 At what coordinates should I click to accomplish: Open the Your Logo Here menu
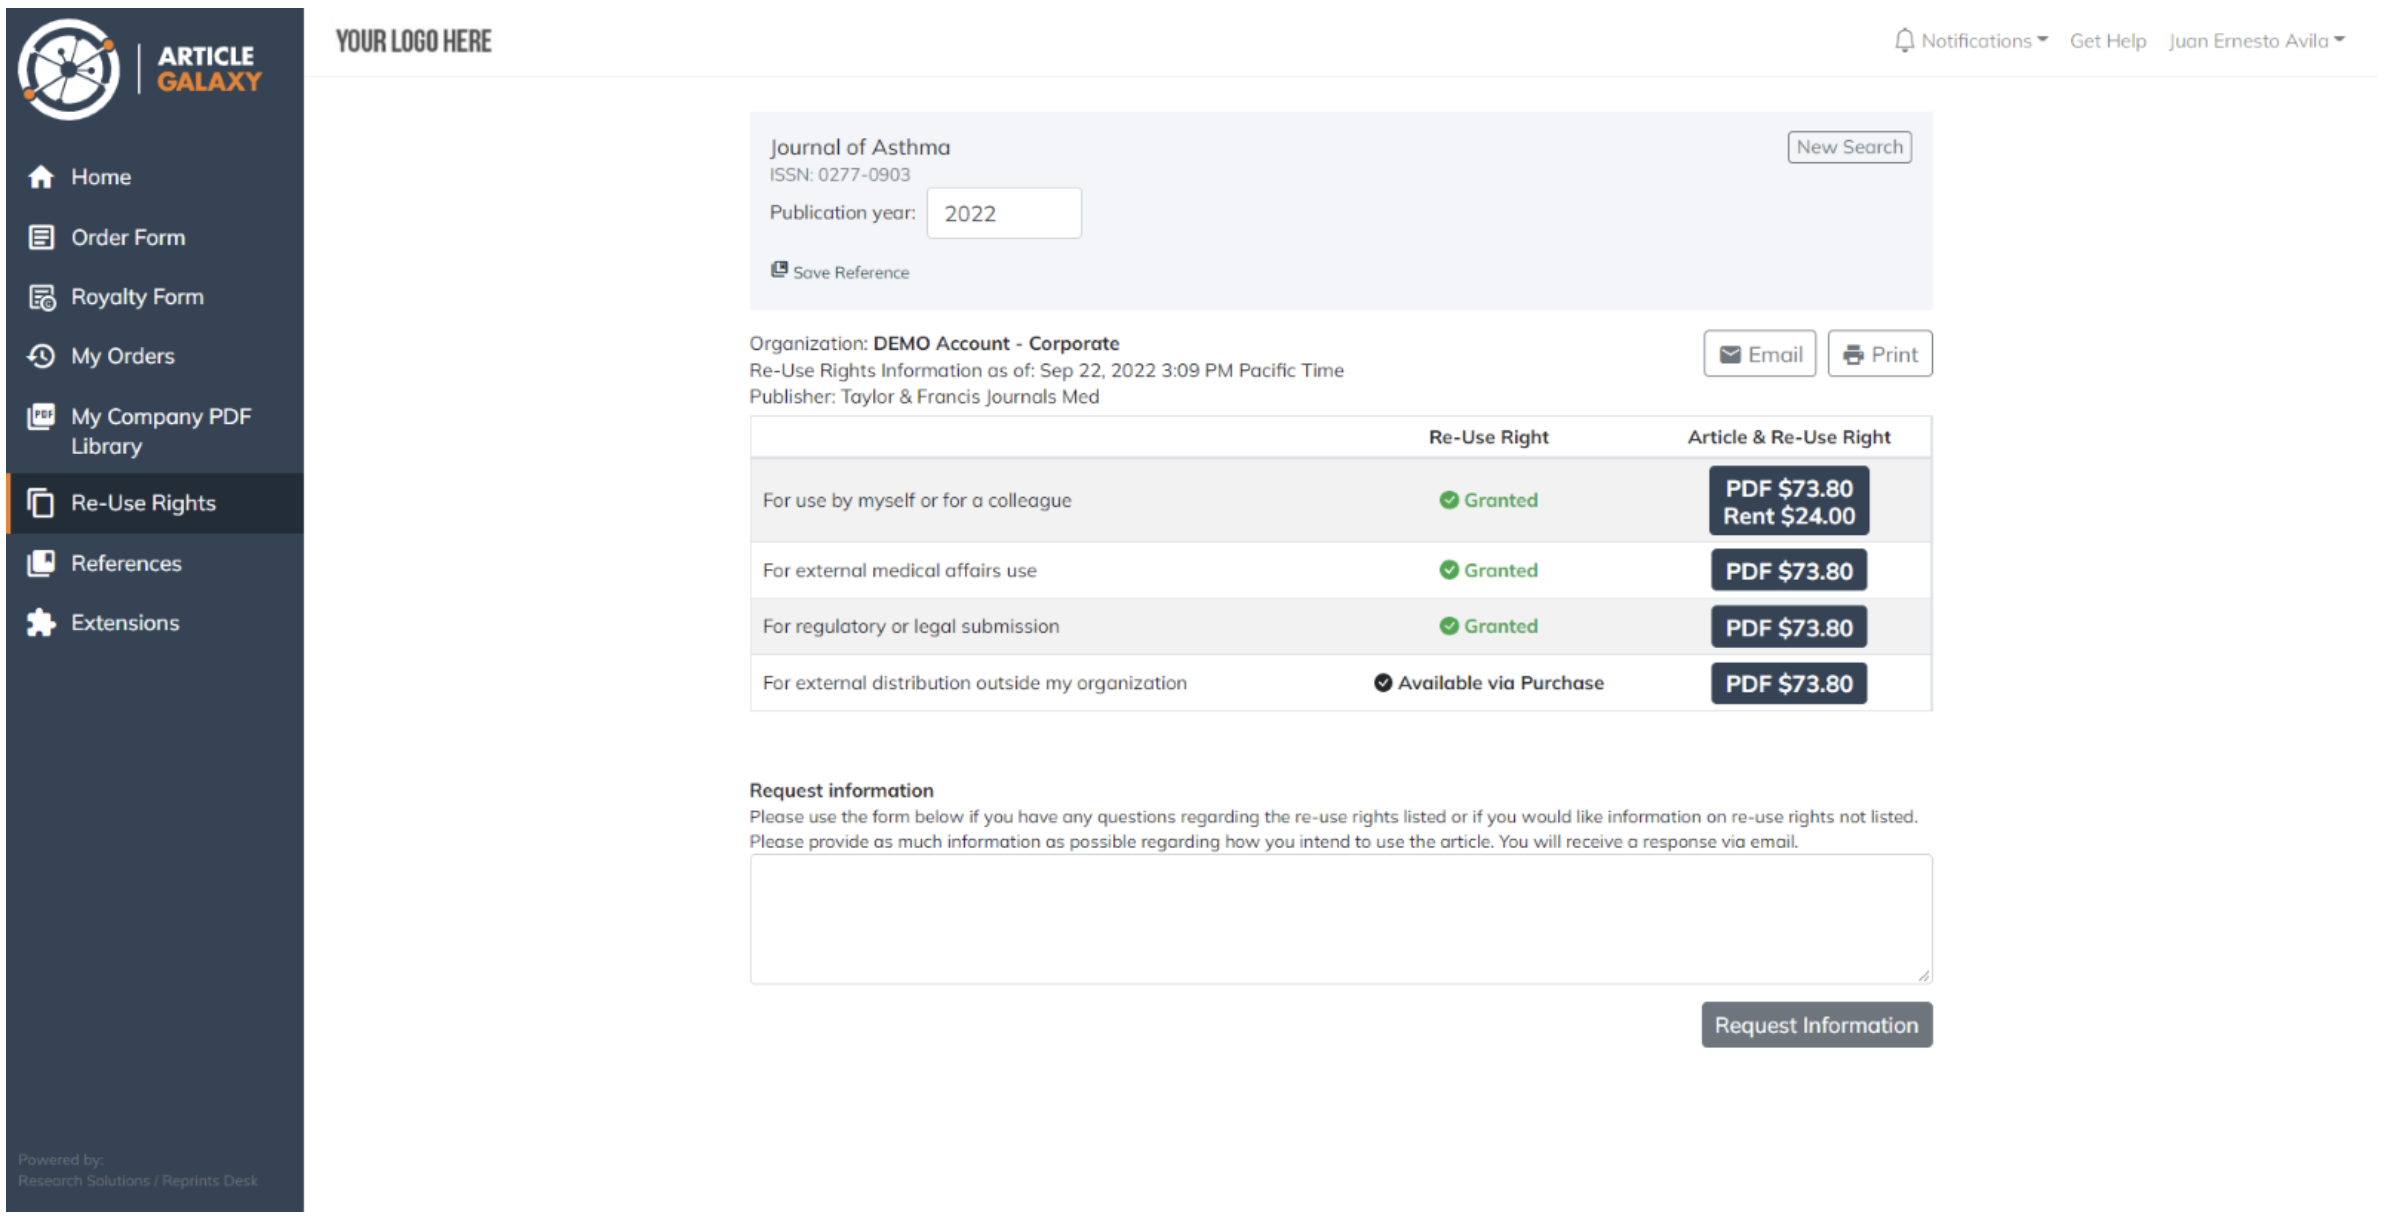pyautogui.click(x=413, y=41)
